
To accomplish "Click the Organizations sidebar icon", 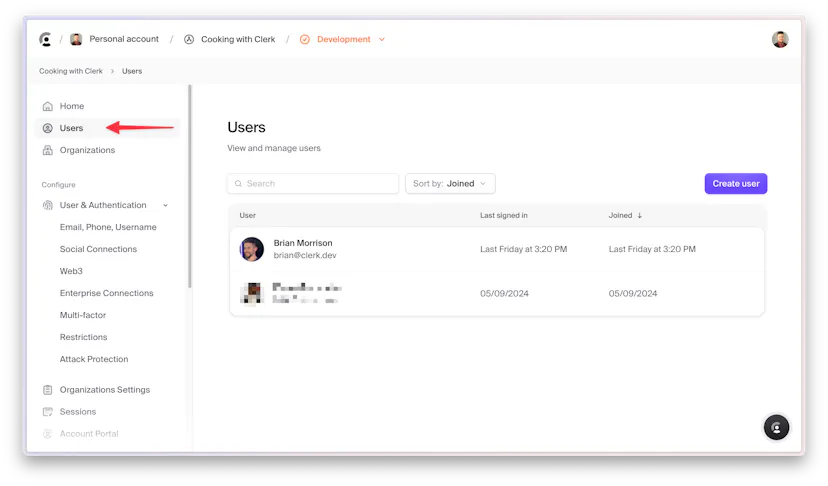I will coord(48,150).
